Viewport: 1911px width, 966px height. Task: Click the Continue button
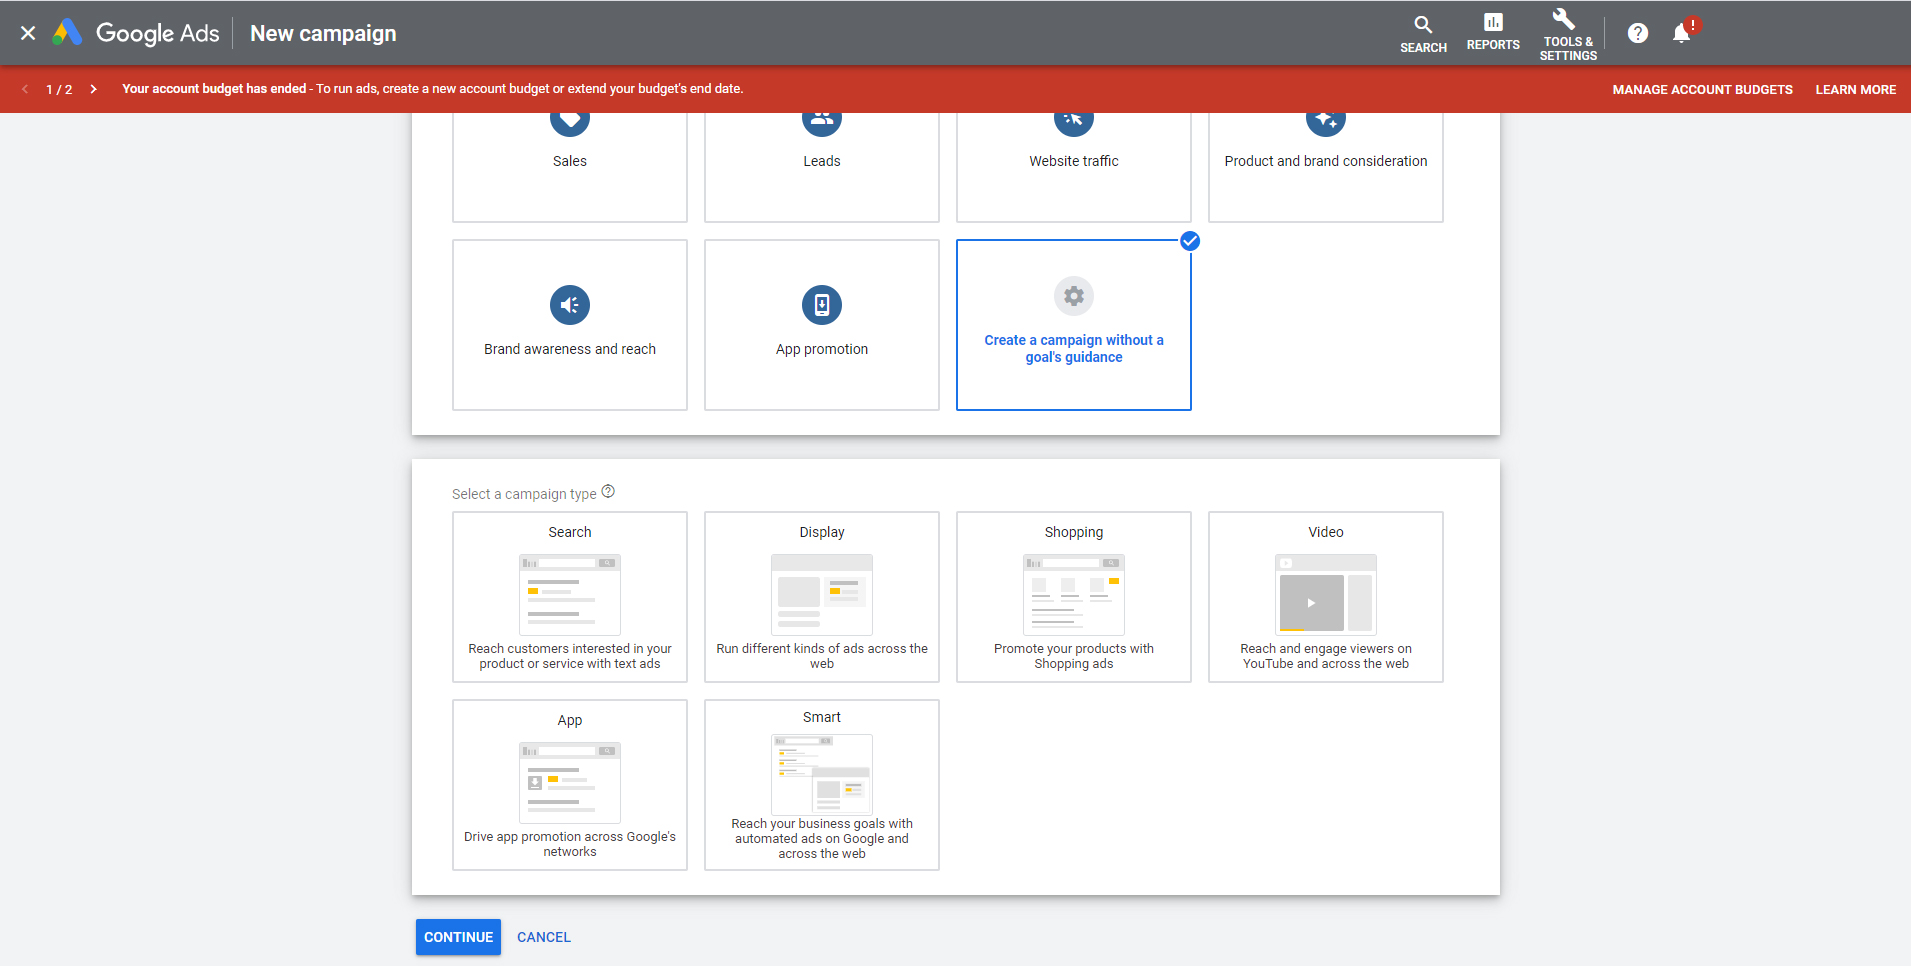[x=458, y=937]
